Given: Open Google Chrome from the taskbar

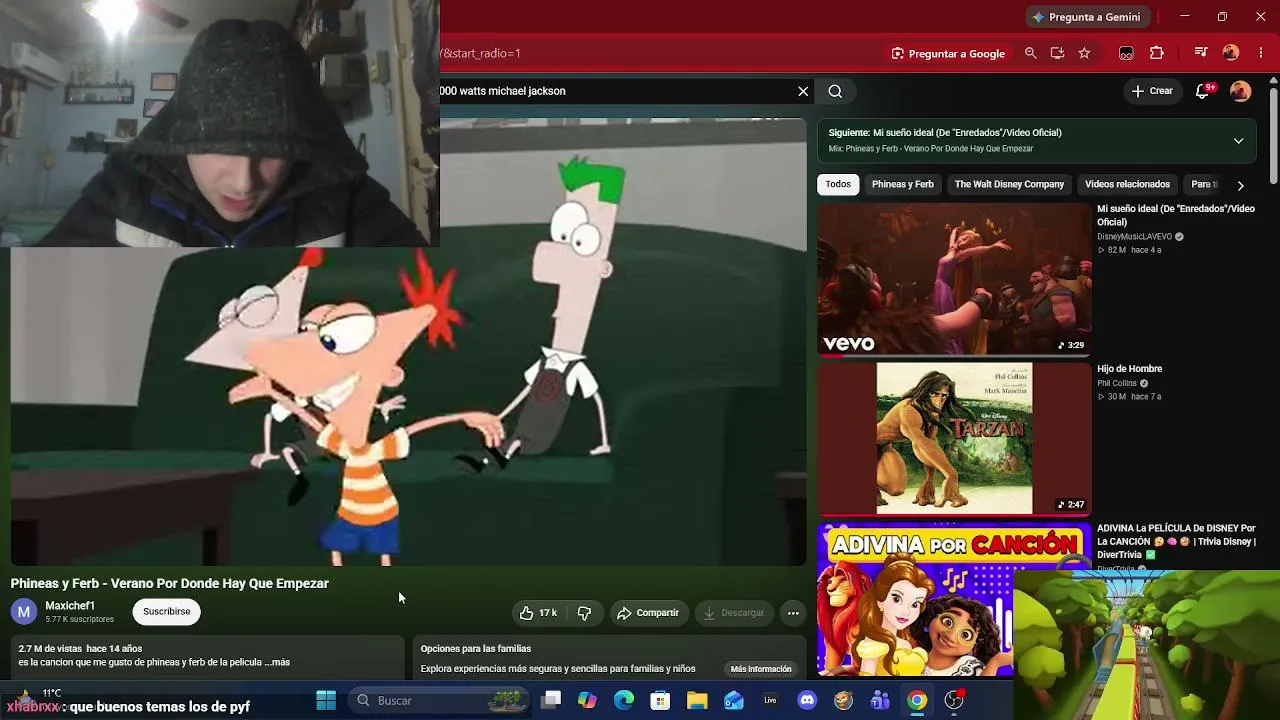Looking at the screenshot, I should [917, 700].
